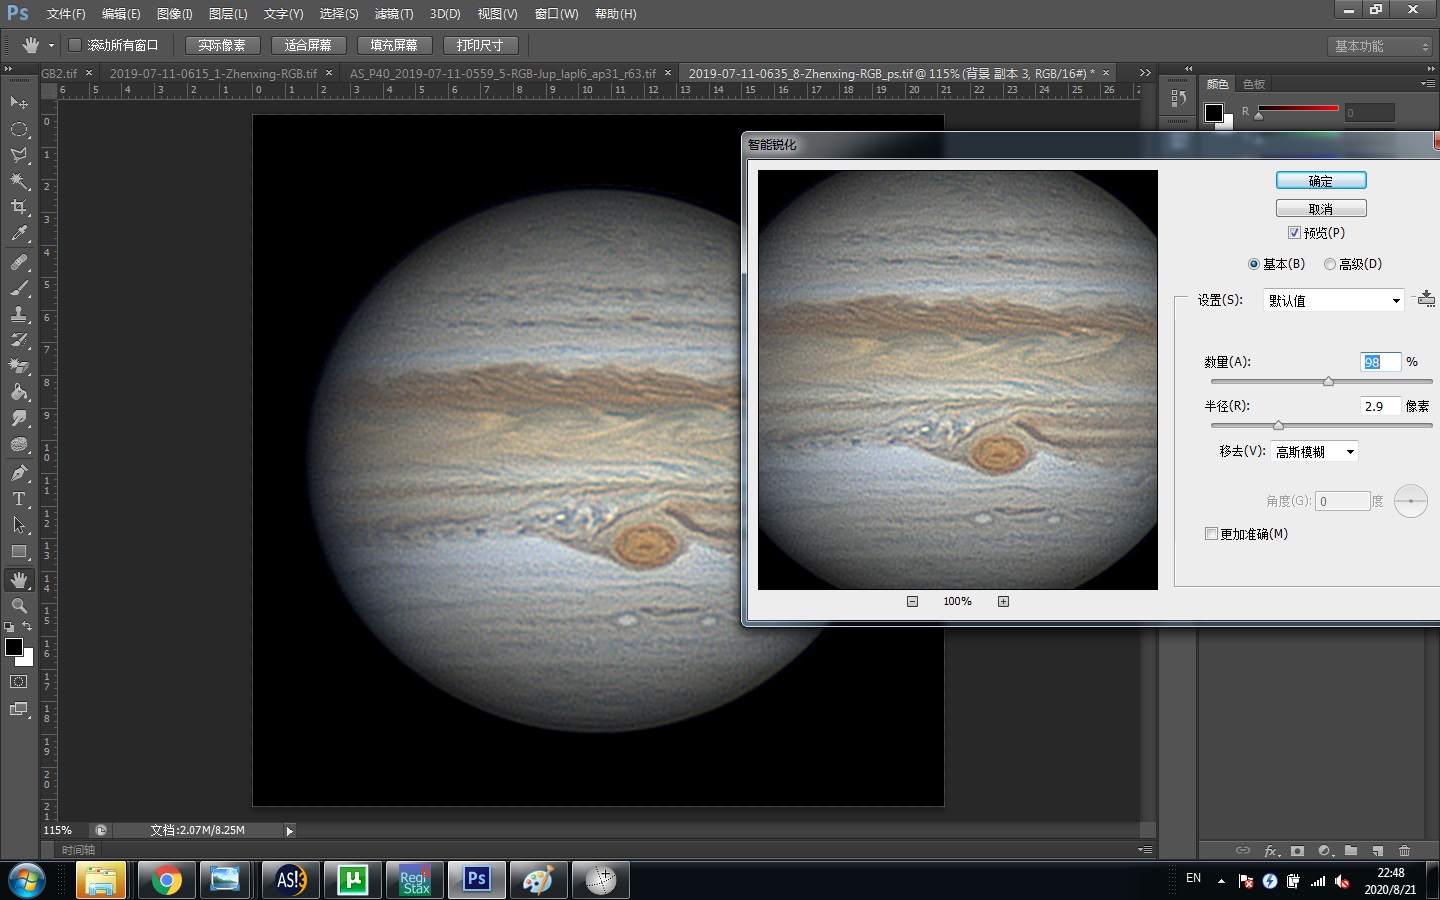Select the Crop tool
1440x900 pixels.
[19, 207]
